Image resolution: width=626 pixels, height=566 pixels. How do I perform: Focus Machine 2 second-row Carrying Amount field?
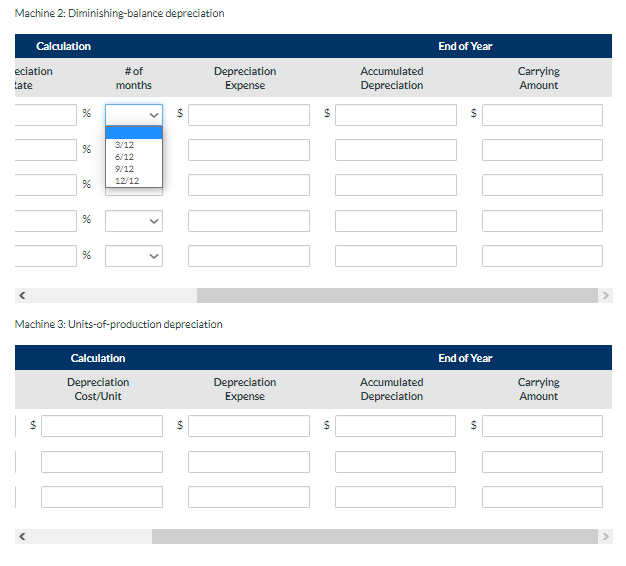542,150
